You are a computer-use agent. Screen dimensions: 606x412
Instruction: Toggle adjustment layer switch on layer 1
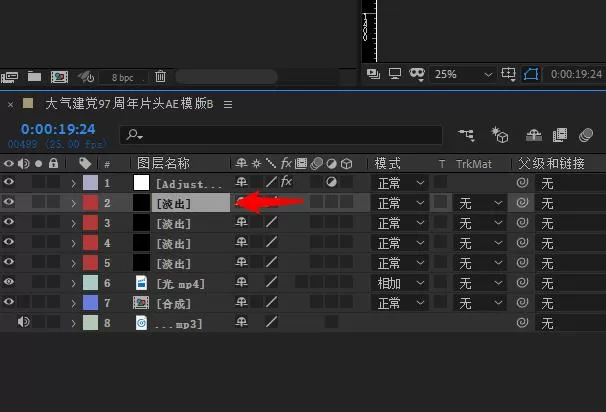click(x=331, y=182)
